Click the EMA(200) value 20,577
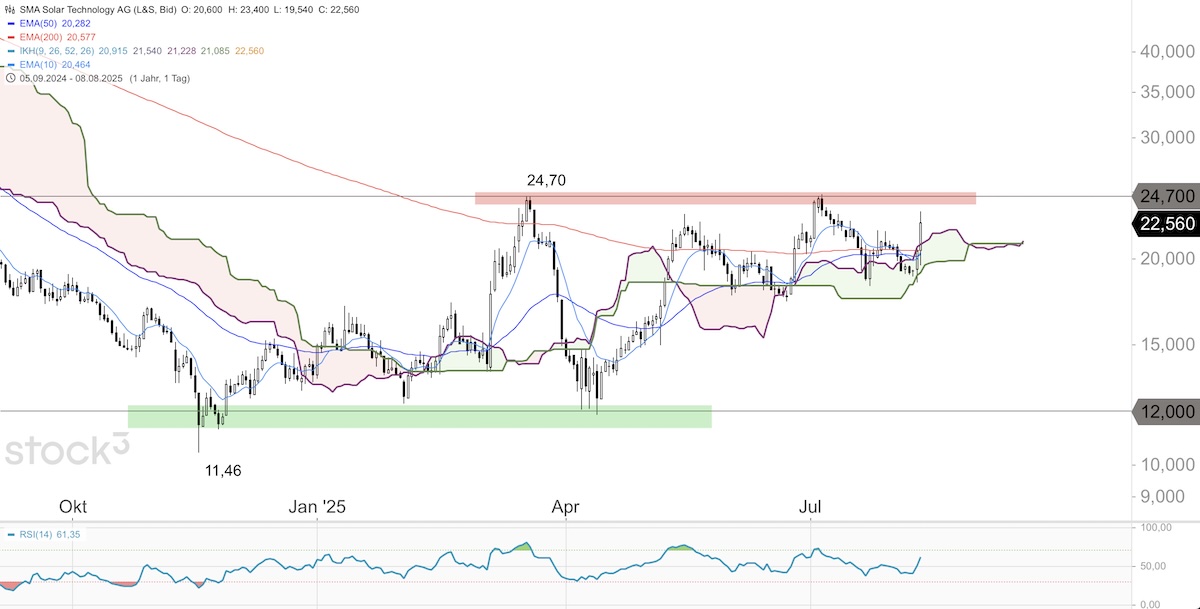1200x609 pixels. click(x=81, y=37)
